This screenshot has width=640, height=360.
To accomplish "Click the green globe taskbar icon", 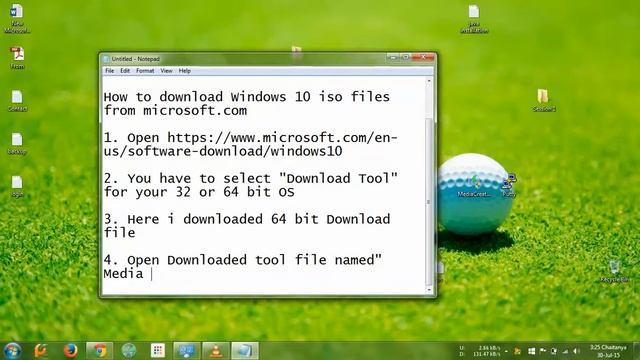I will 129,351.
